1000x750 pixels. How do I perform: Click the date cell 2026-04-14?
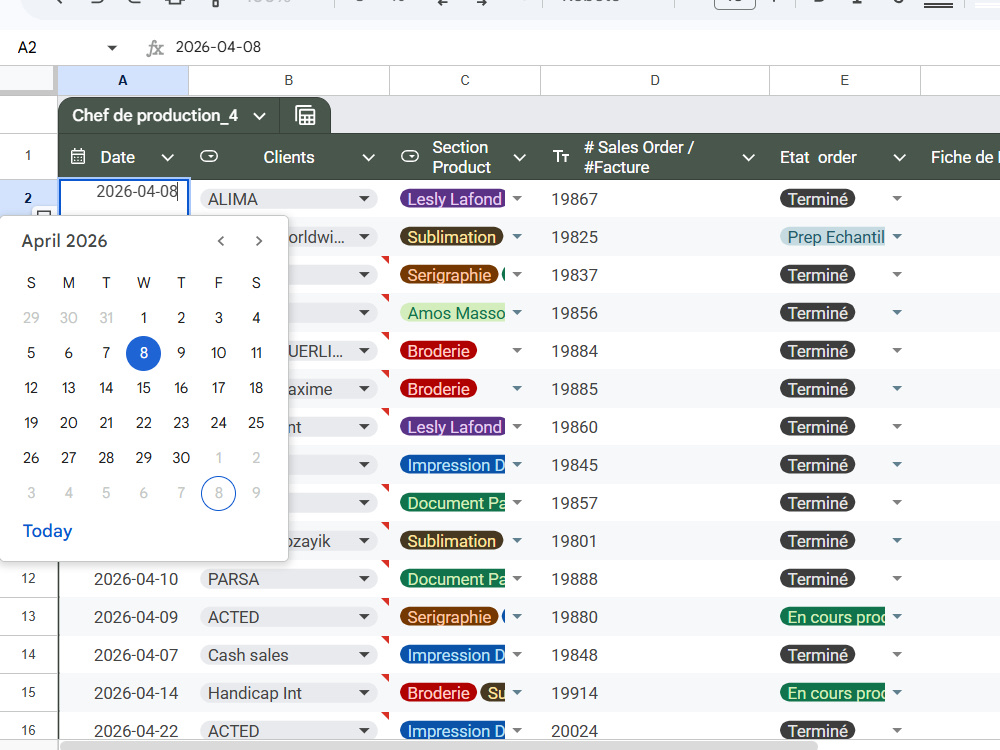pos(124,693)
